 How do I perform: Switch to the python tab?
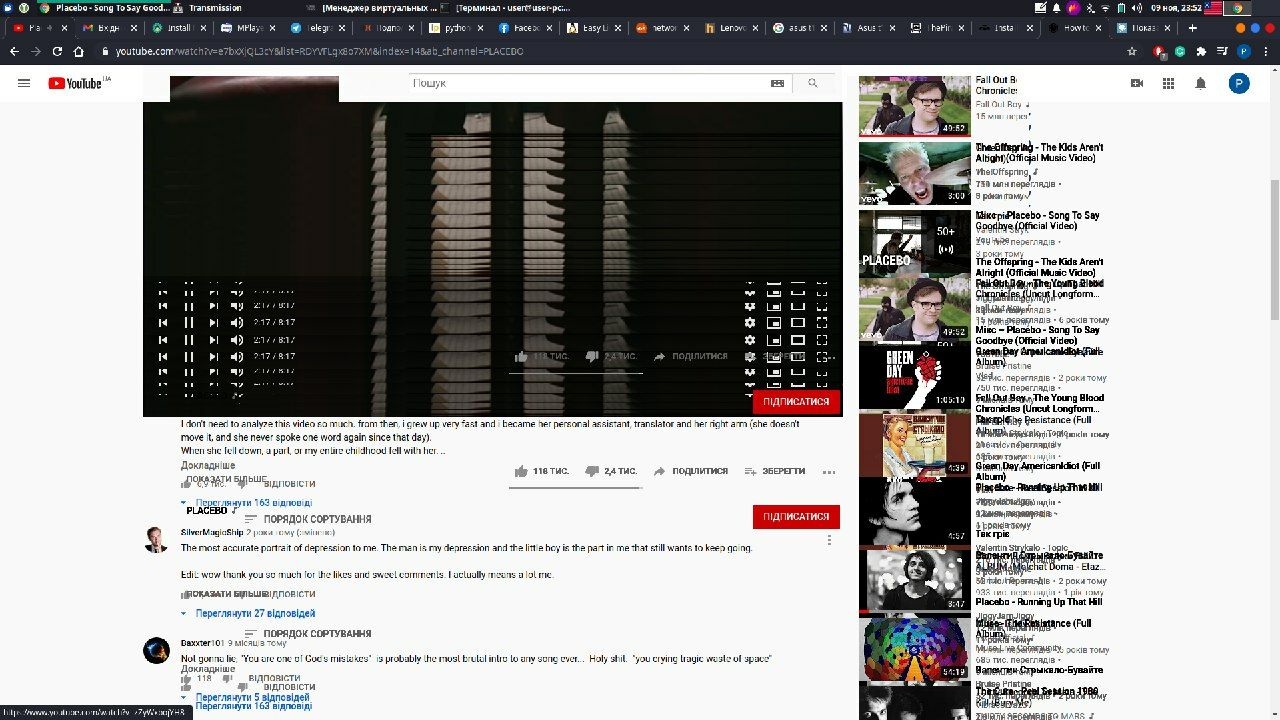pyautogui.click(x=453, y=28)
